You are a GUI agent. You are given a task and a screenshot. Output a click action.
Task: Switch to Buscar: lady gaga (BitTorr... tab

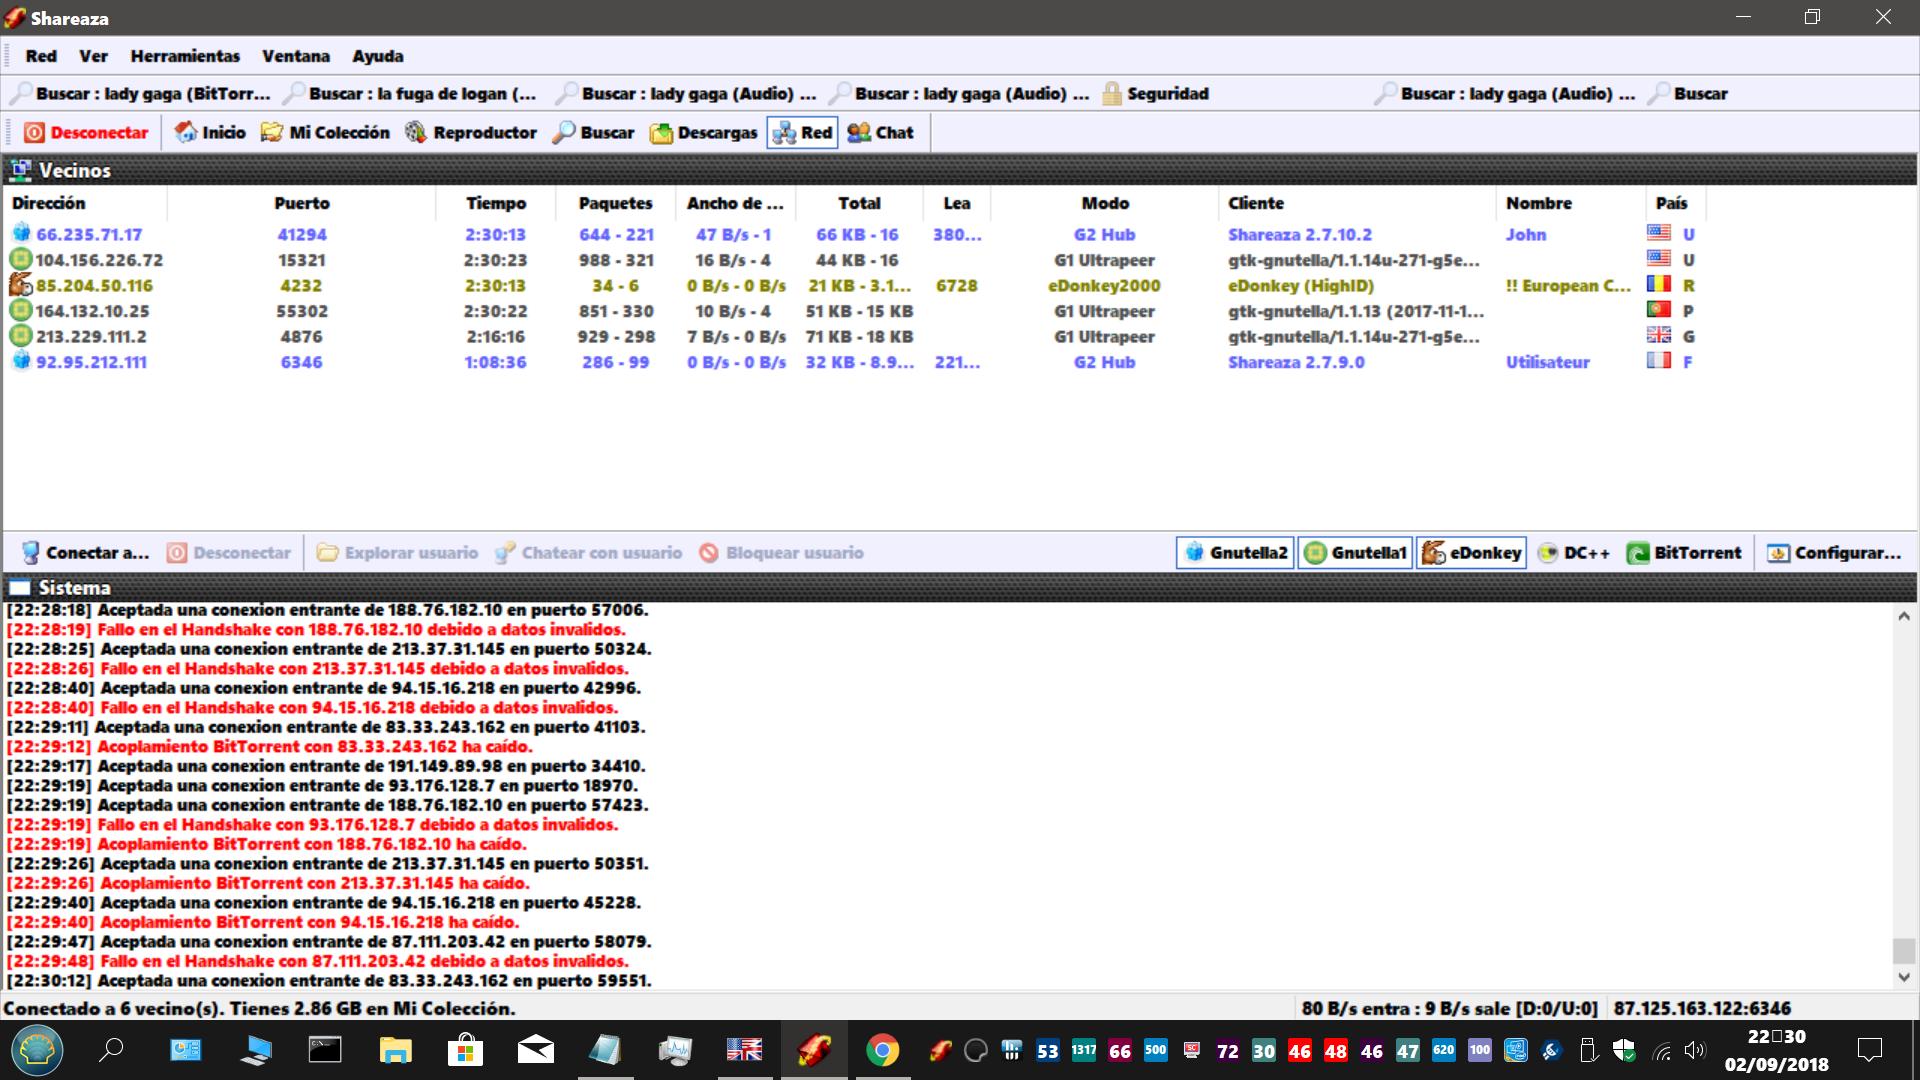coord(140,93)
